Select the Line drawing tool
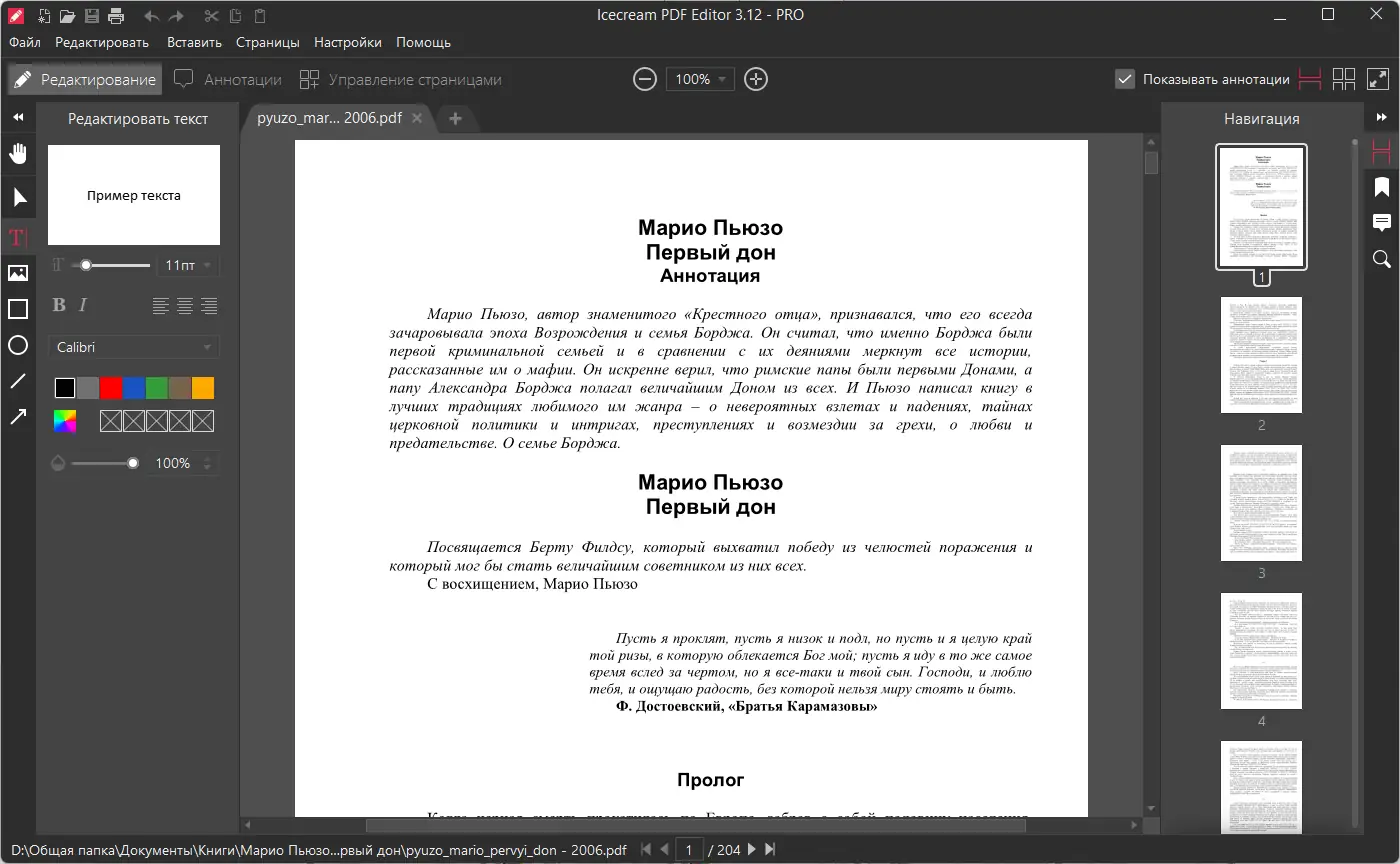 pos(18,381)
